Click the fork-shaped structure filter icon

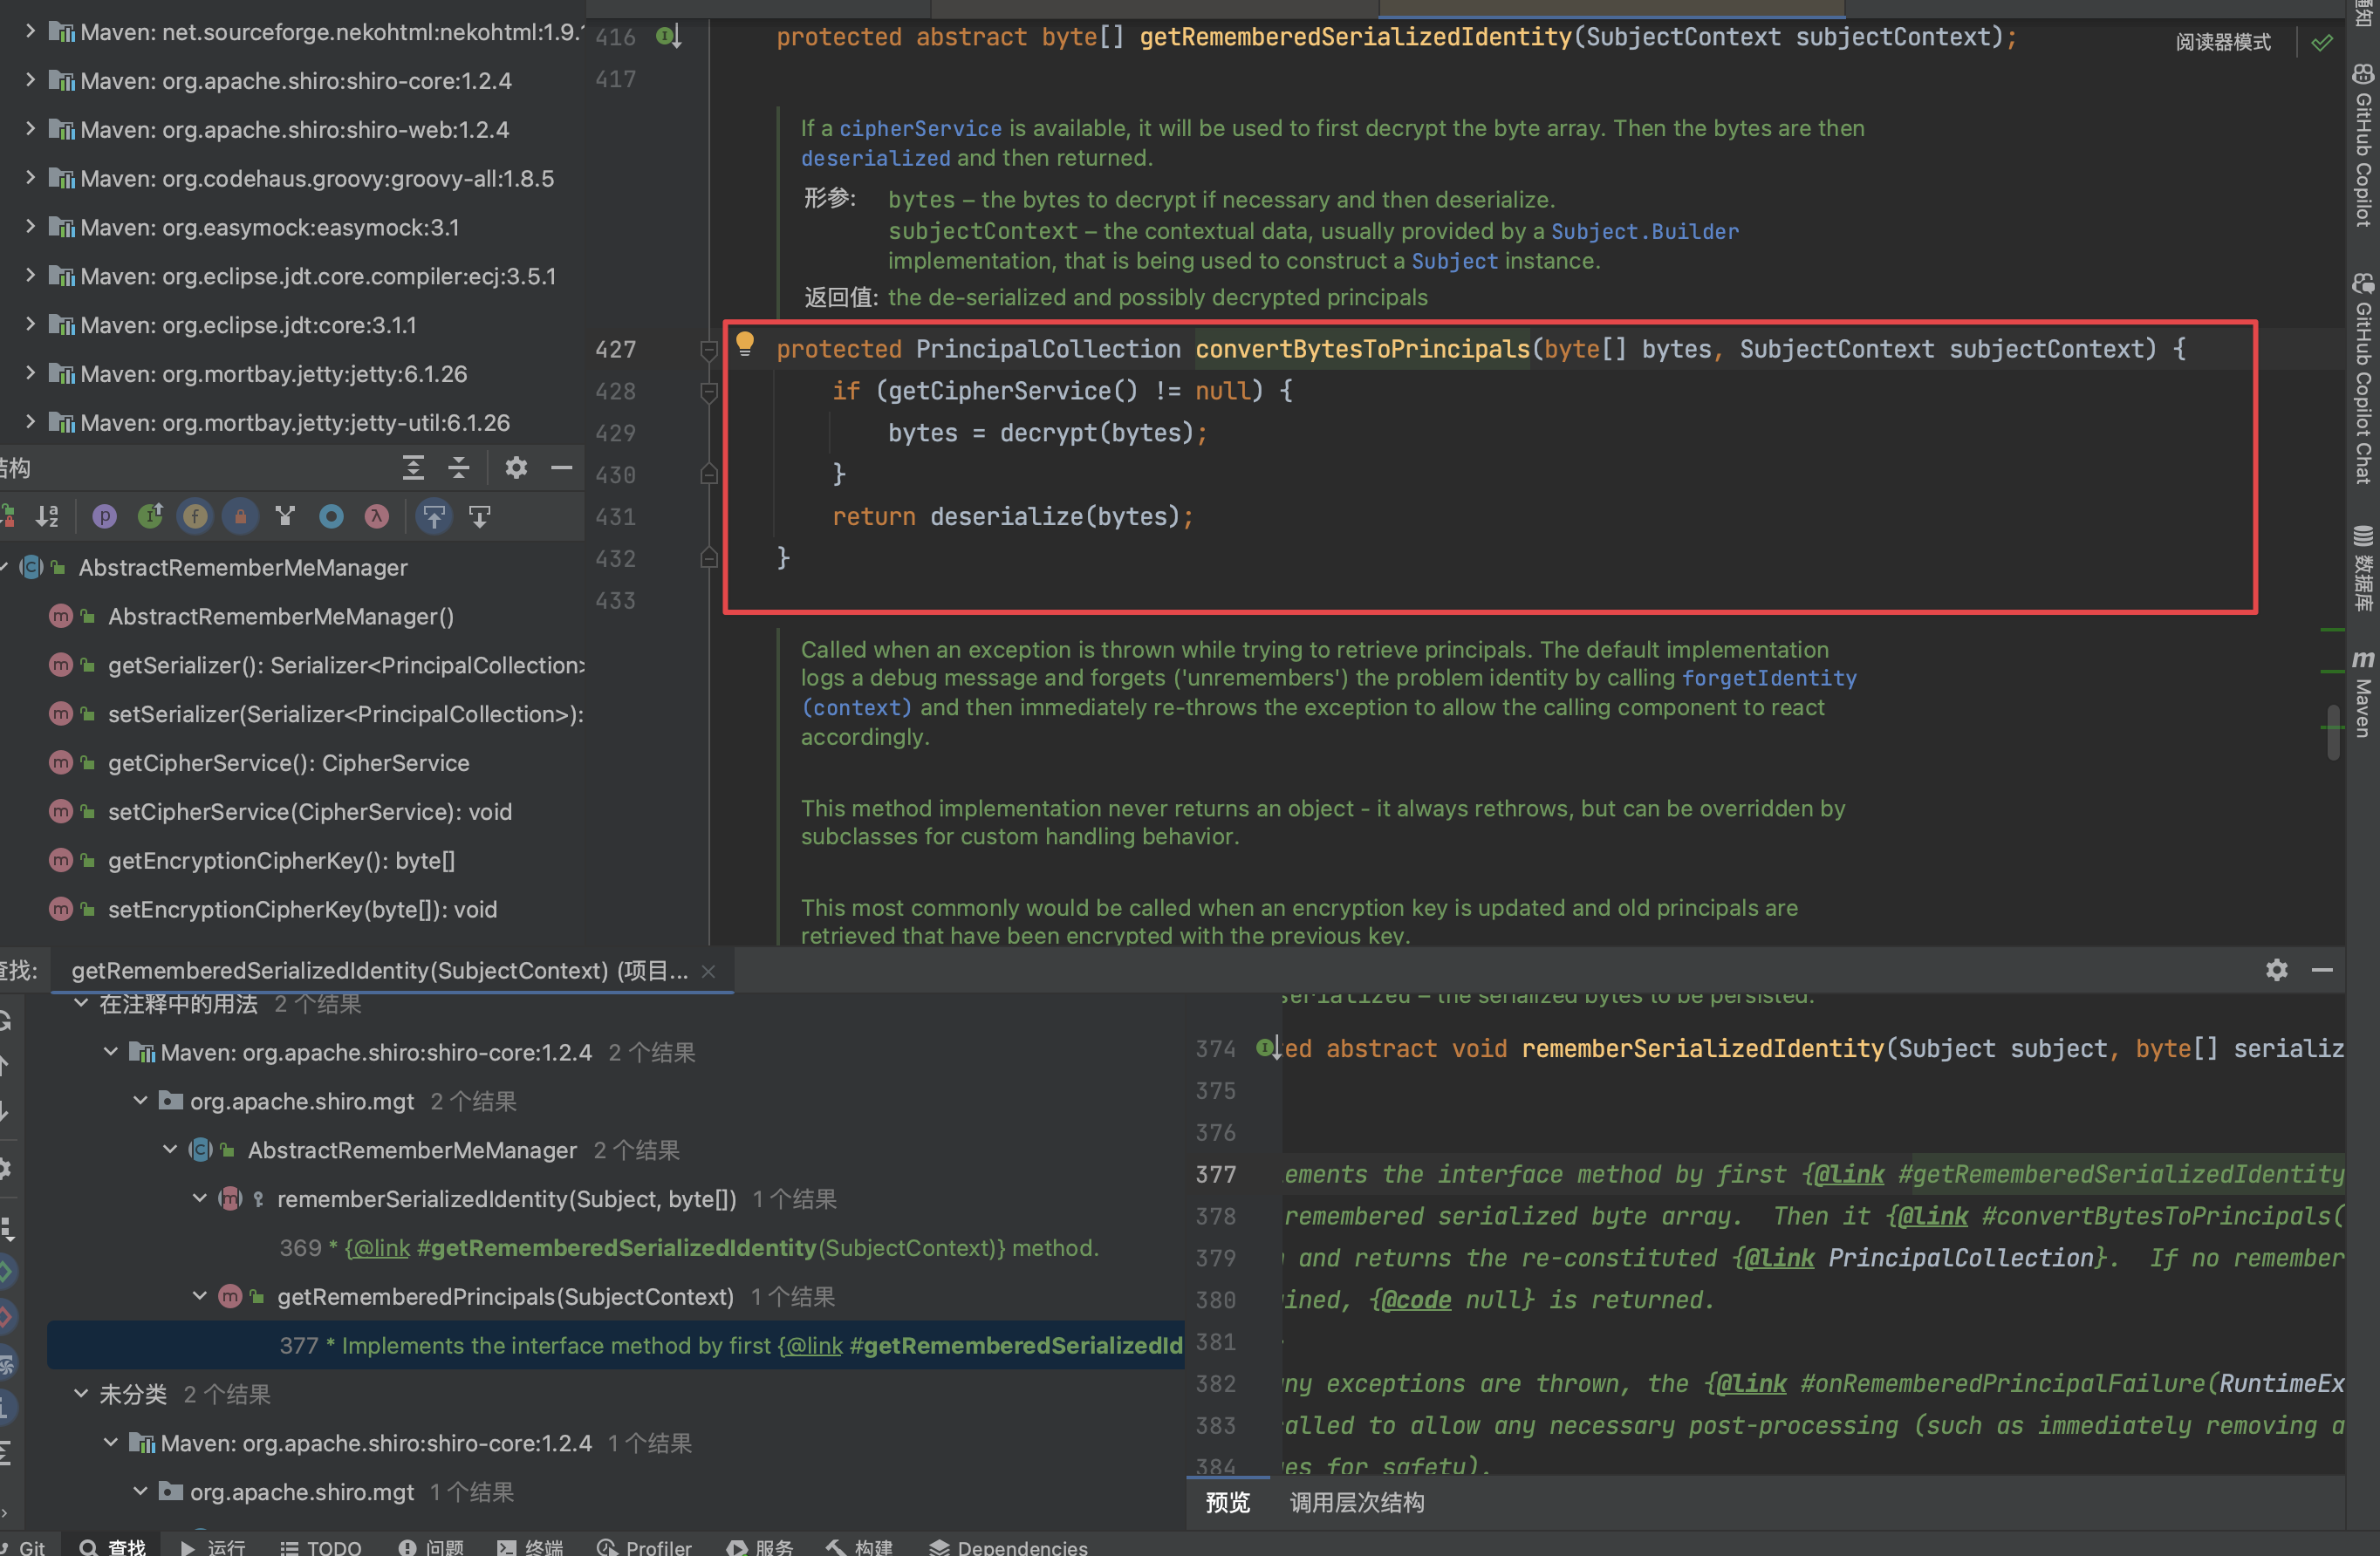click(x=286, y=517)
